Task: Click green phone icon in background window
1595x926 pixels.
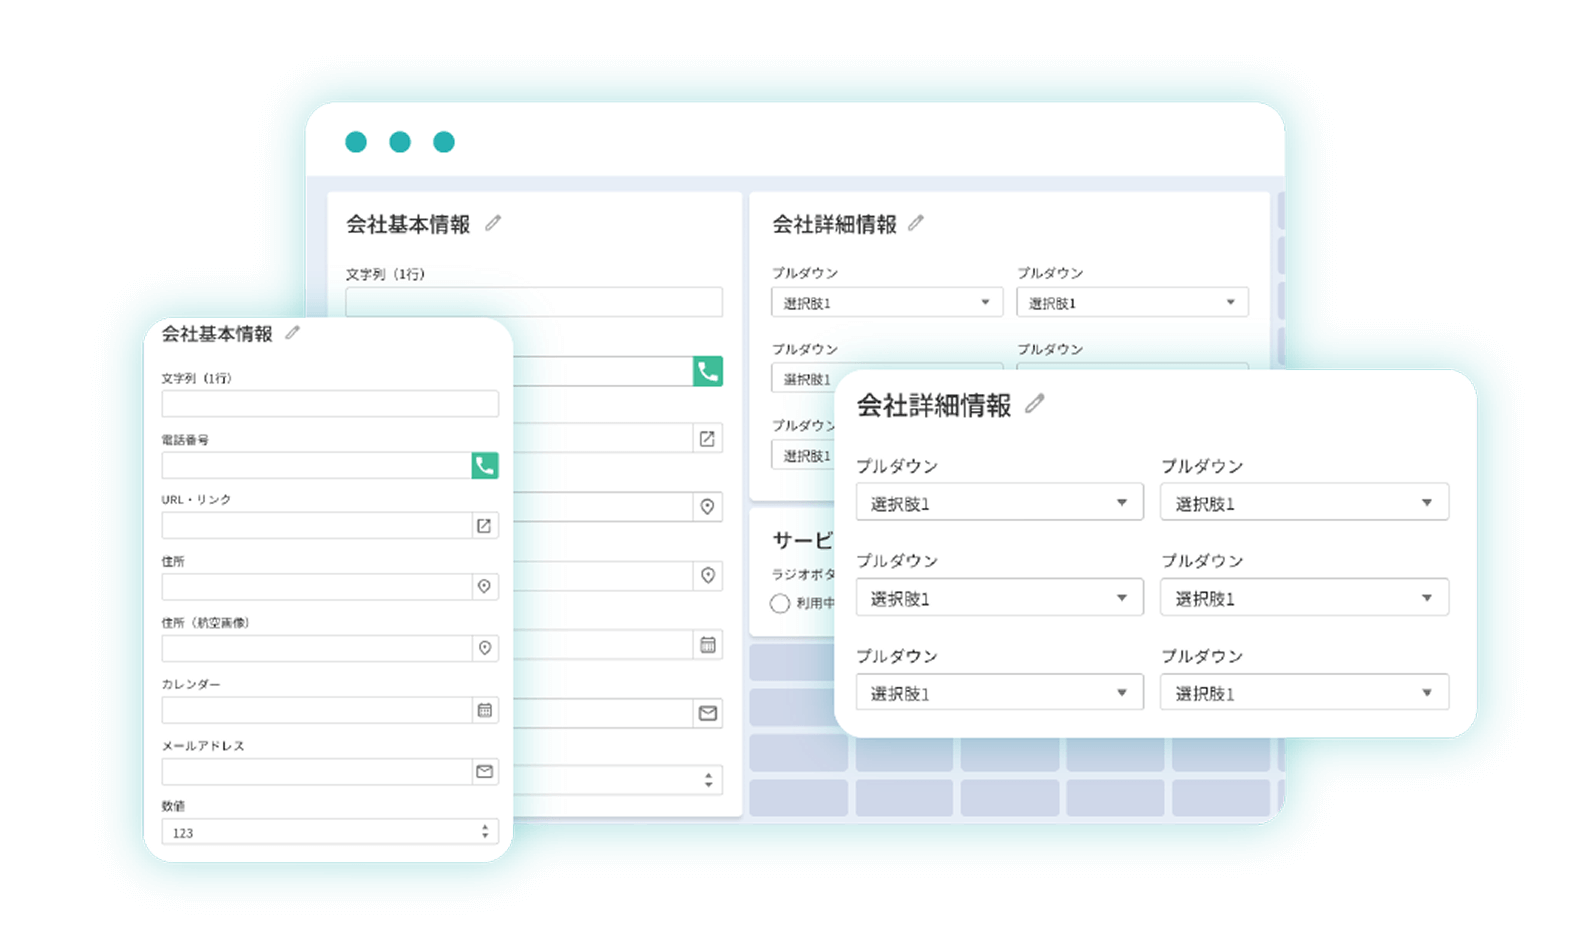Action: click(x=708, y=371)
